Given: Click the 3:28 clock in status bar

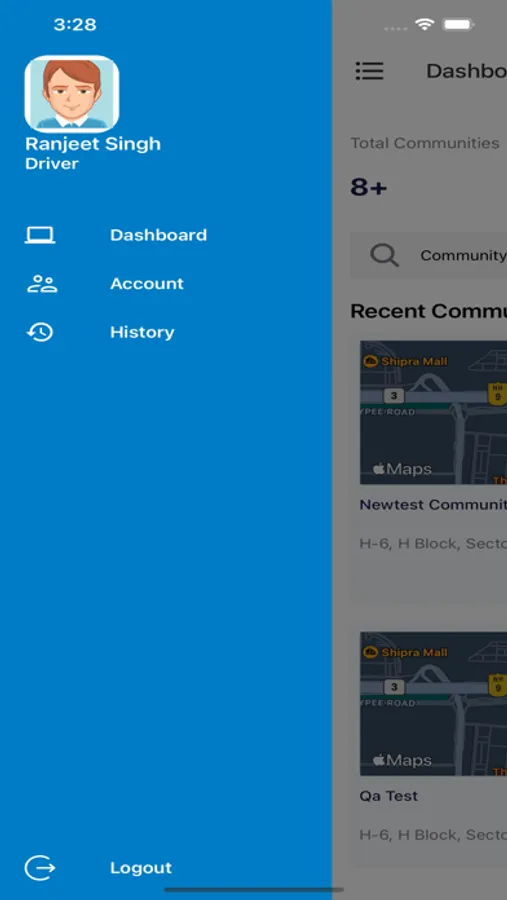Looking at the screenshot, I should pyautogui.click(x=75, y=25).
